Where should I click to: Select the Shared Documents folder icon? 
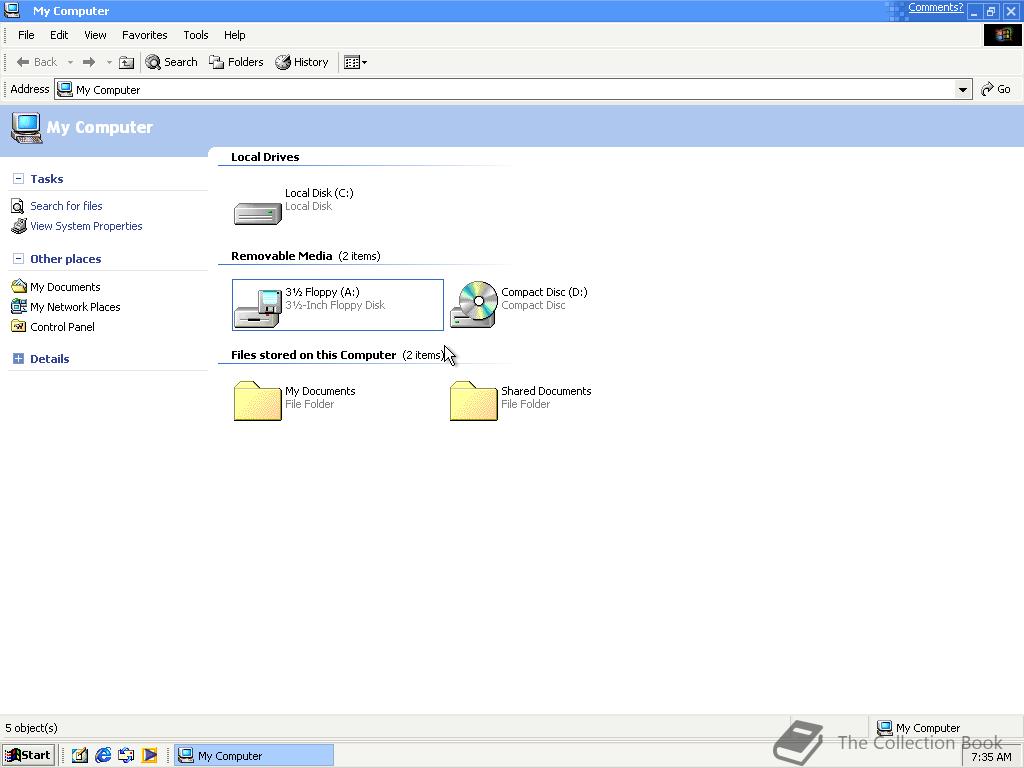click(x=473, y=401)
